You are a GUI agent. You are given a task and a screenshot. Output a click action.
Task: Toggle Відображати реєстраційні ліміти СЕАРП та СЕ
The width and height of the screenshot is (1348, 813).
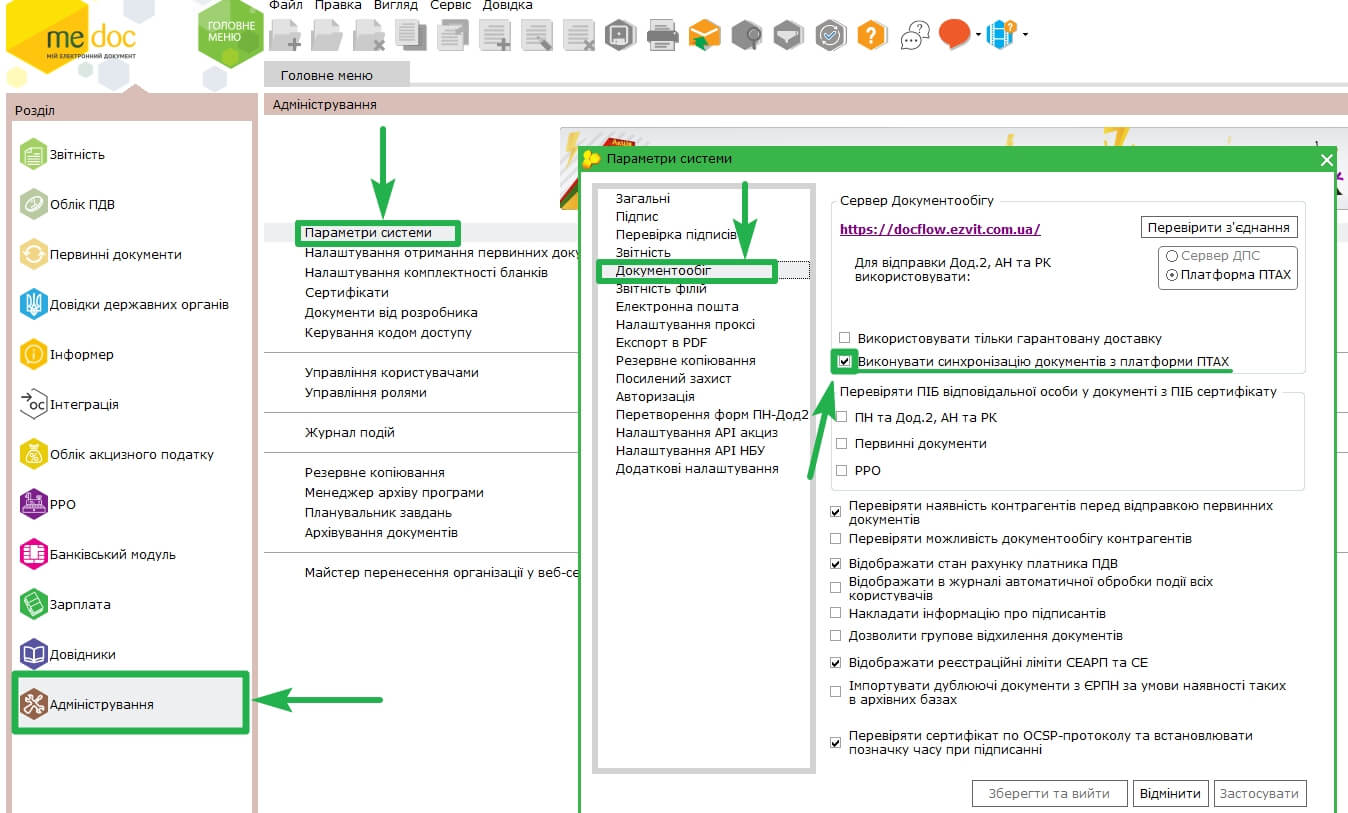(836, 662)
